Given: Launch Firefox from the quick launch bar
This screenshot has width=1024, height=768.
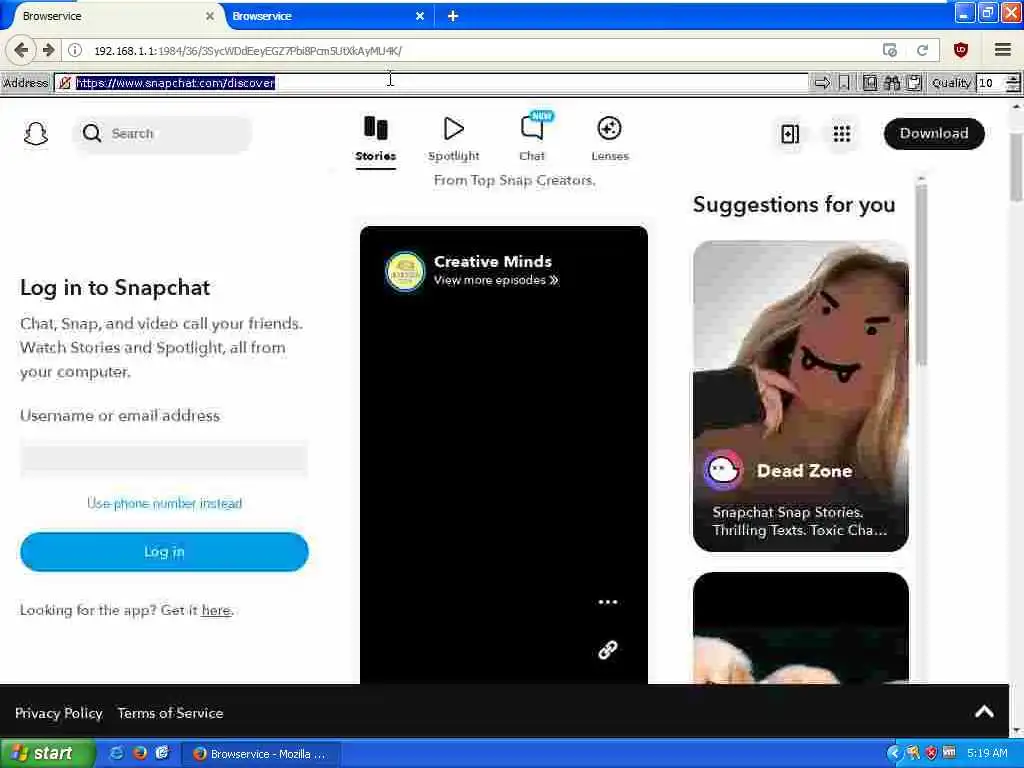Looking at the screenshot, I should coord(140,754).
